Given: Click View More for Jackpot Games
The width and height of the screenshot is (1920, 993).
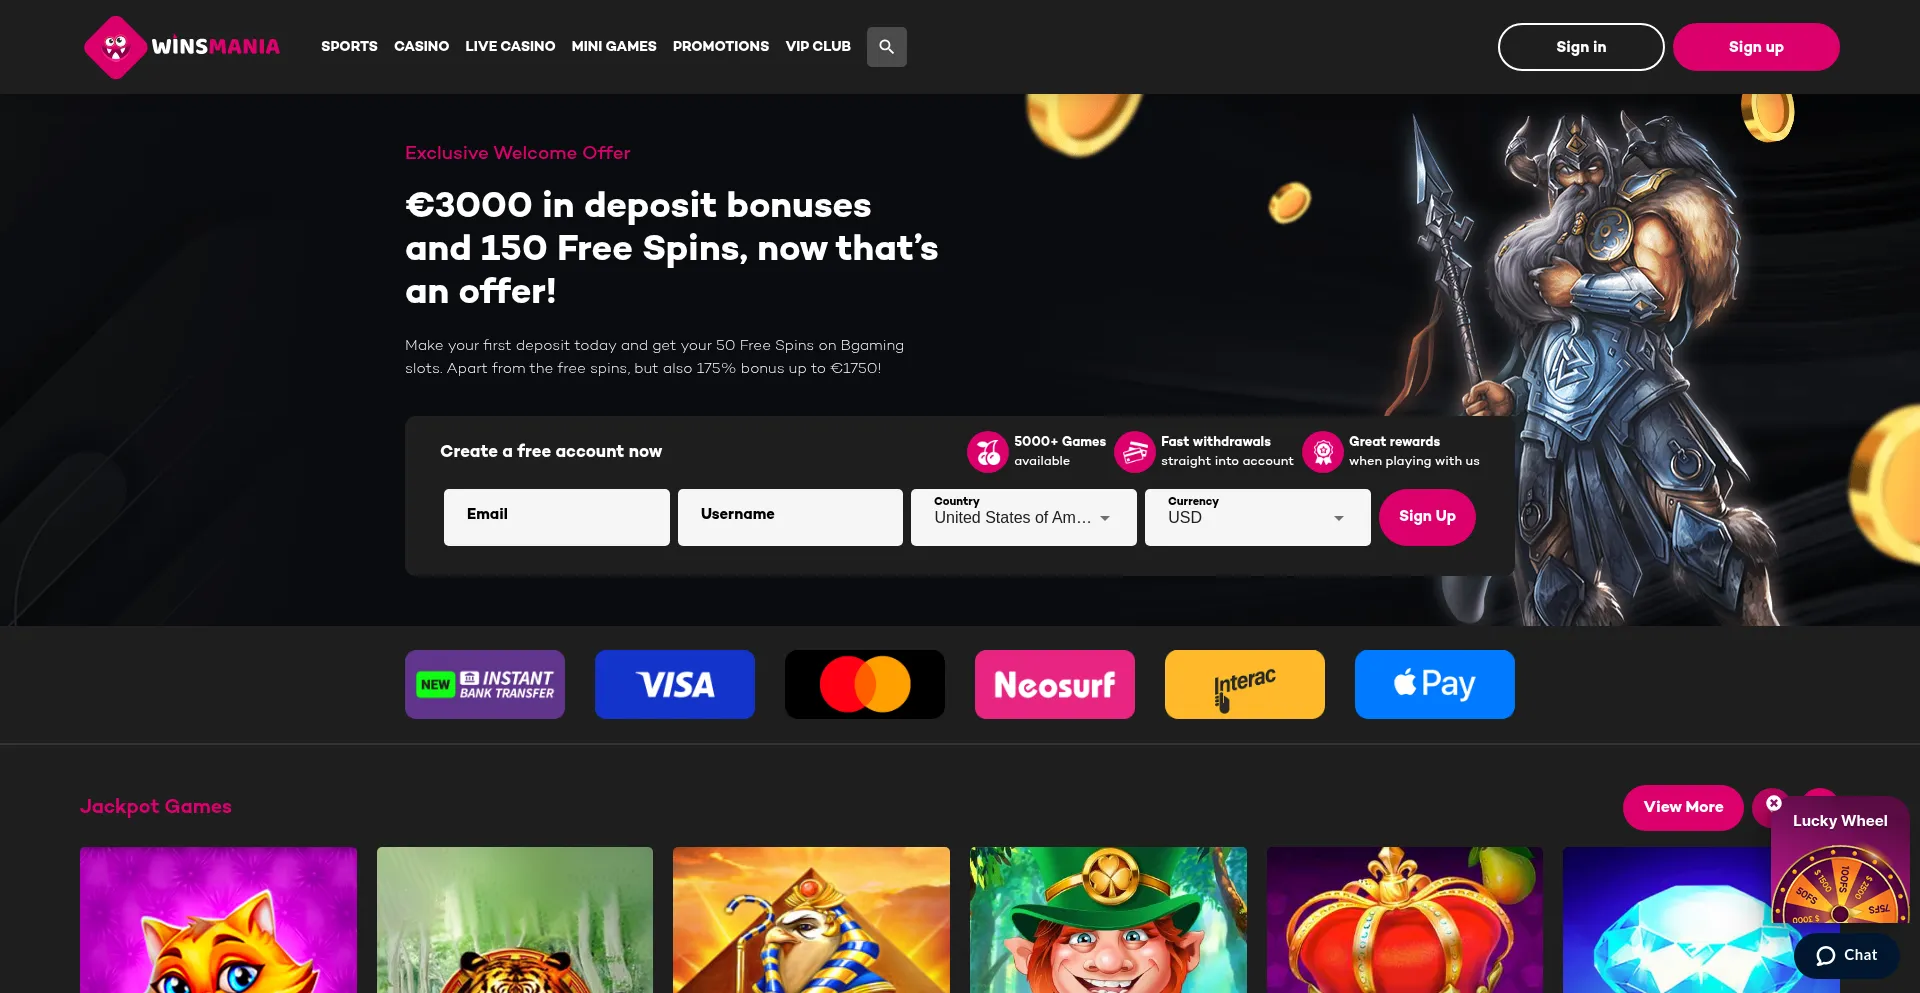Looking at the screenshot, I should pos(1683,807).
